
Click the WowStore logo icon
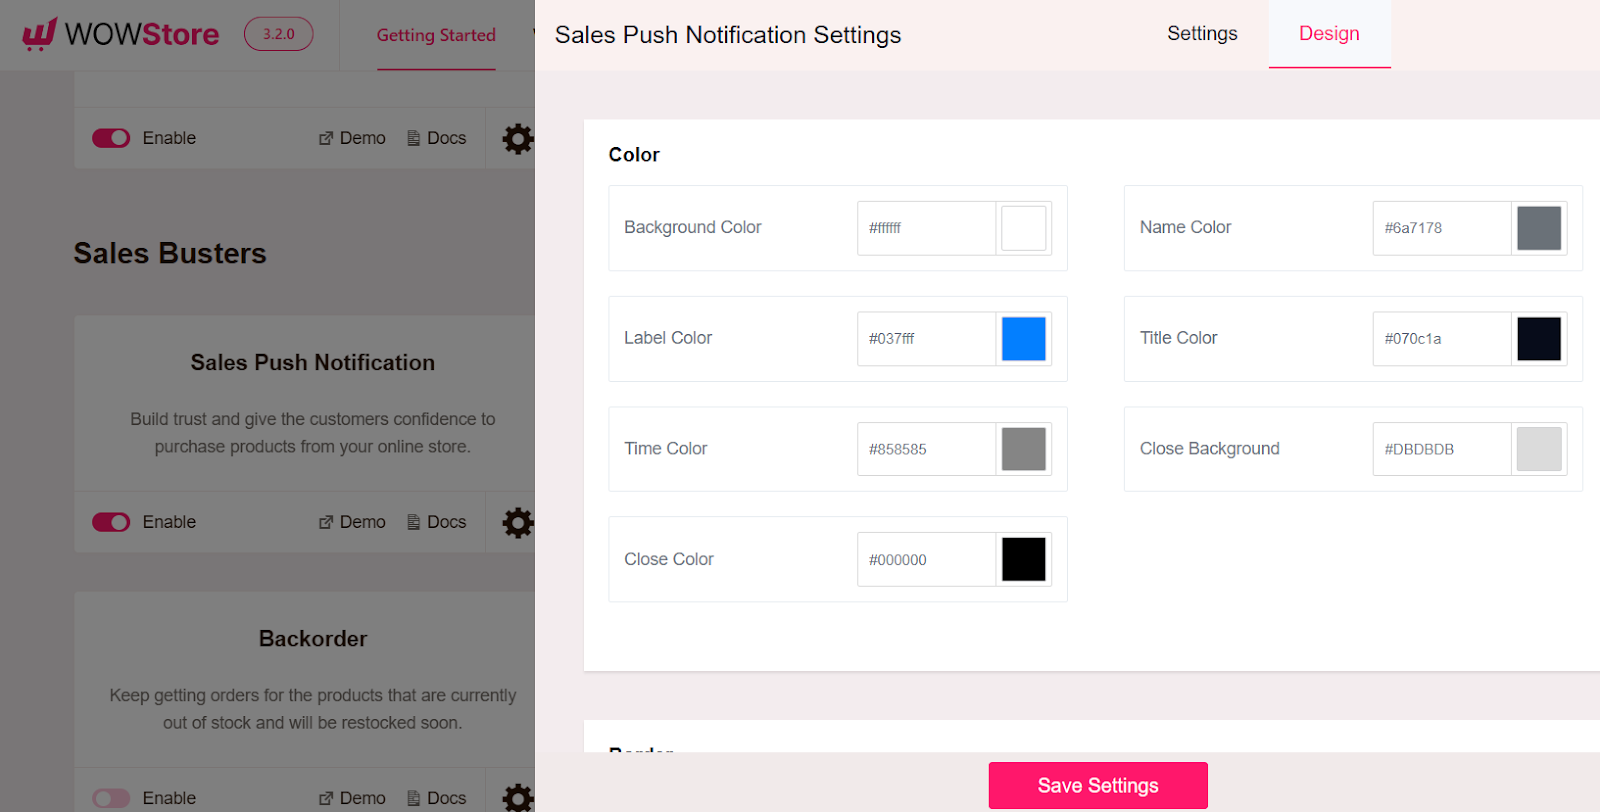(39, 34)
